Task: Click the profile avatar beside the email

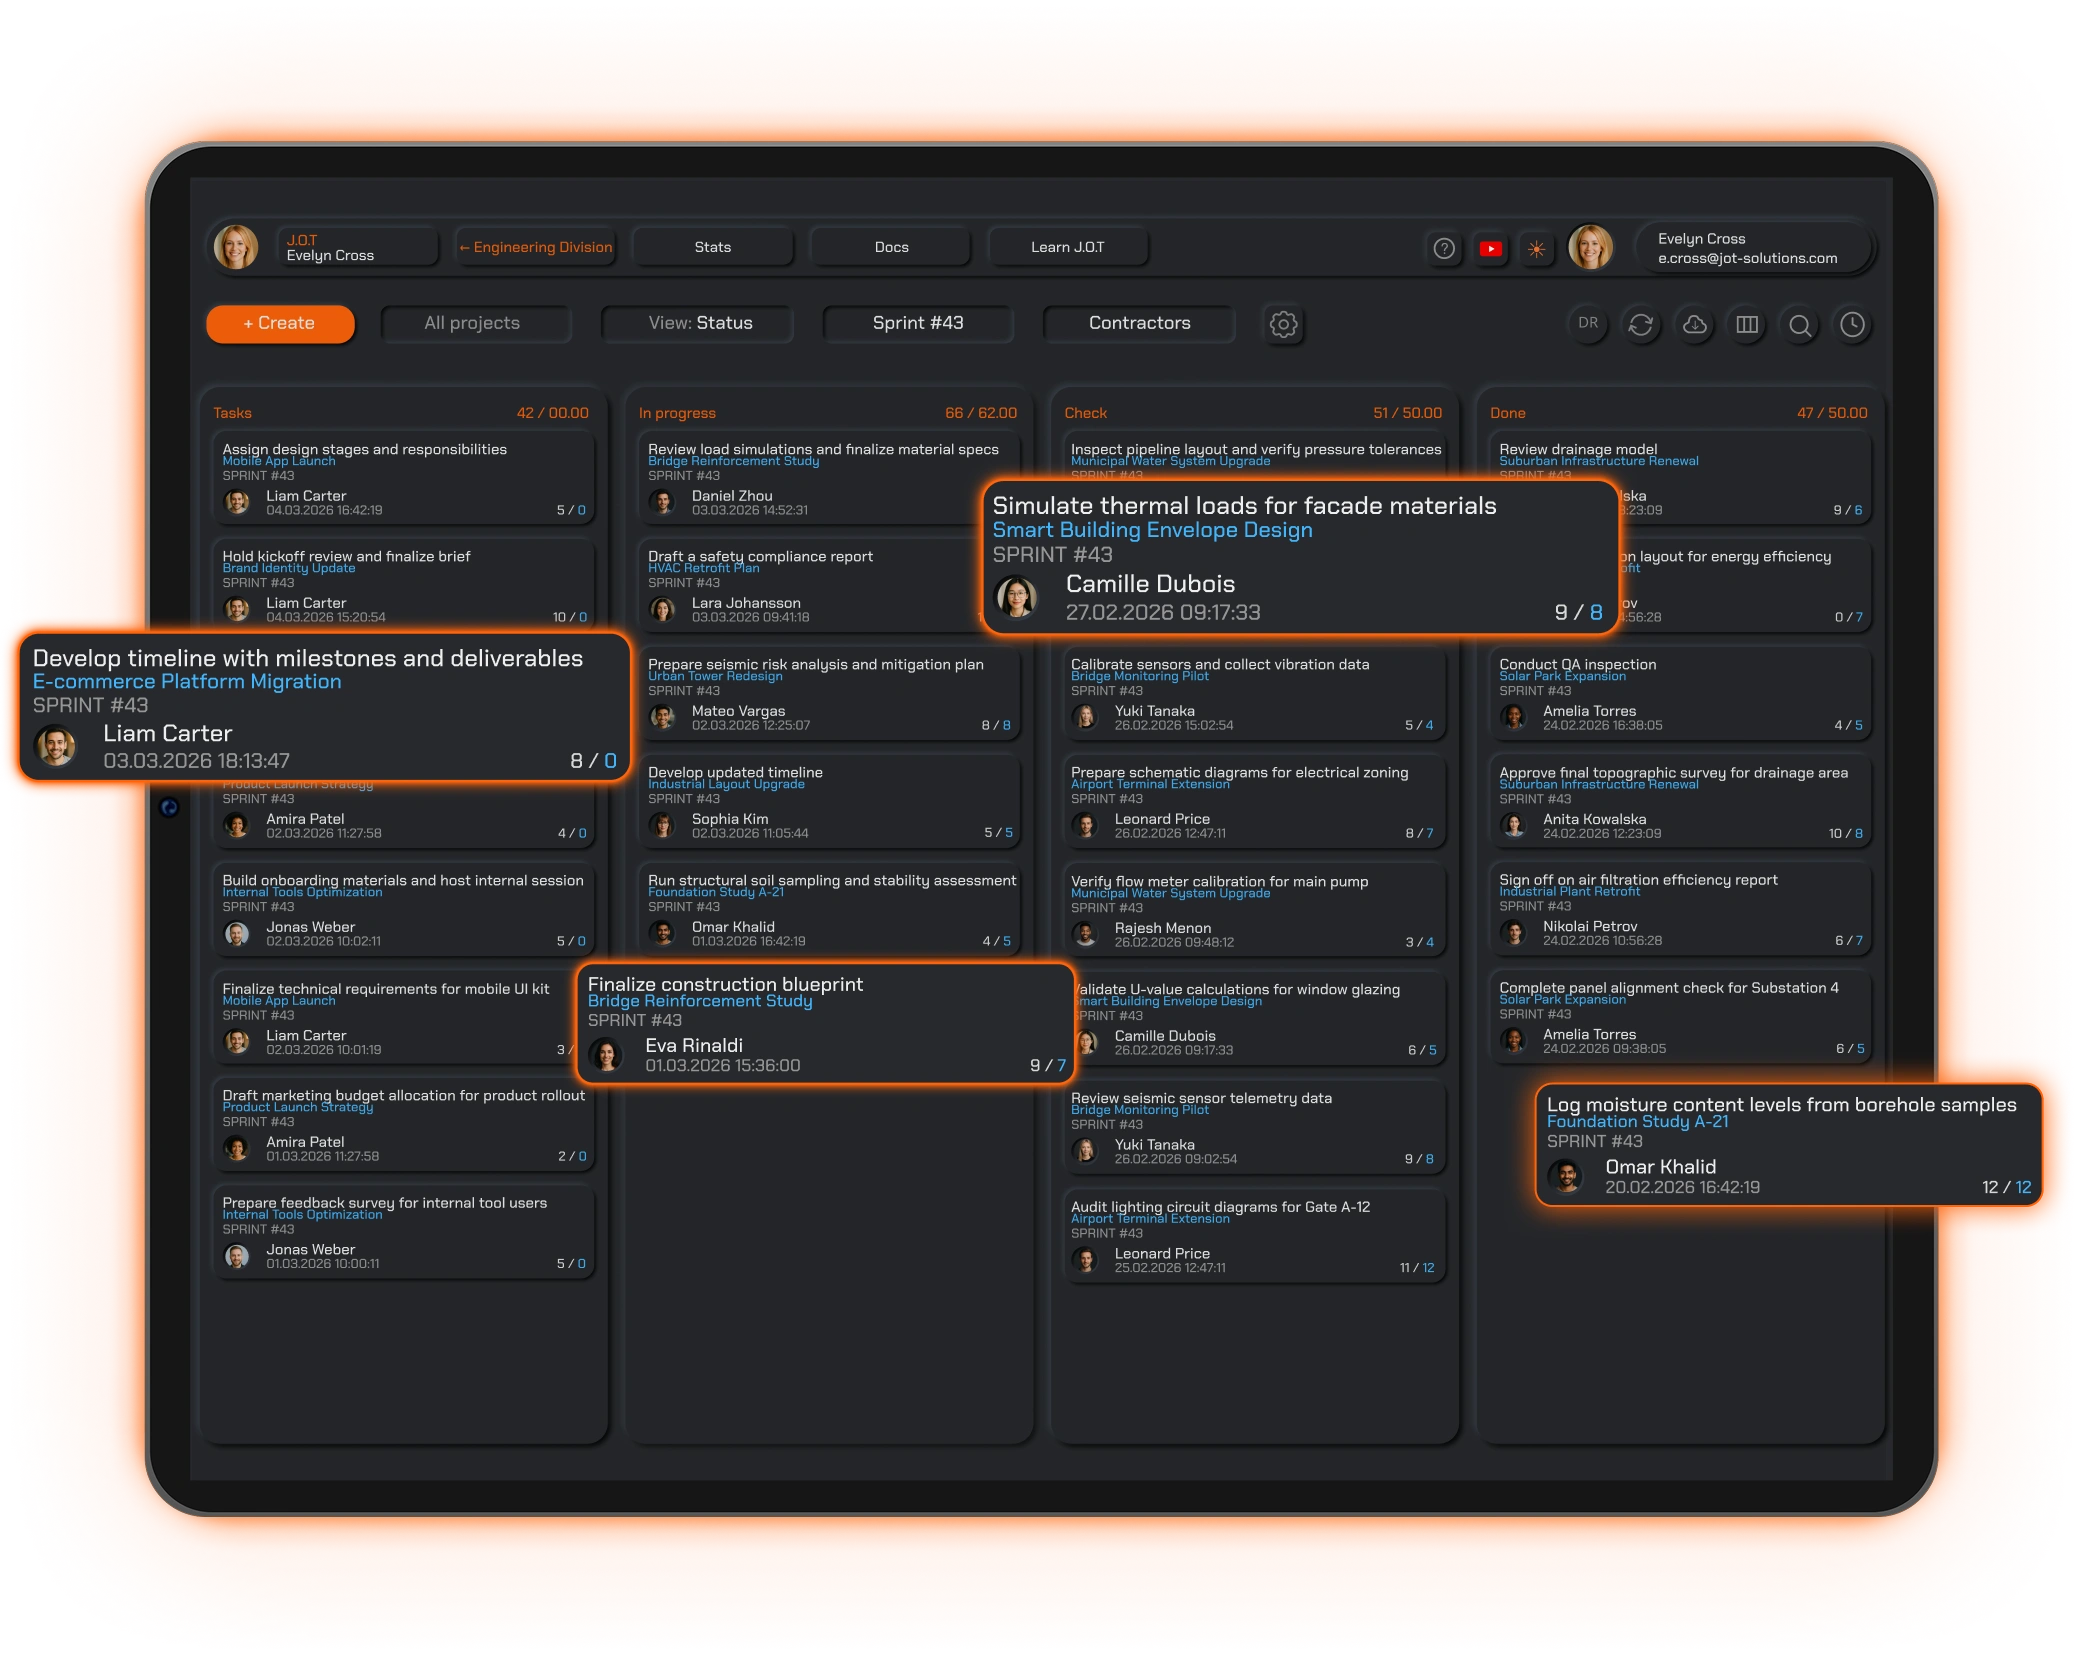Action: tap(1590, 247)
